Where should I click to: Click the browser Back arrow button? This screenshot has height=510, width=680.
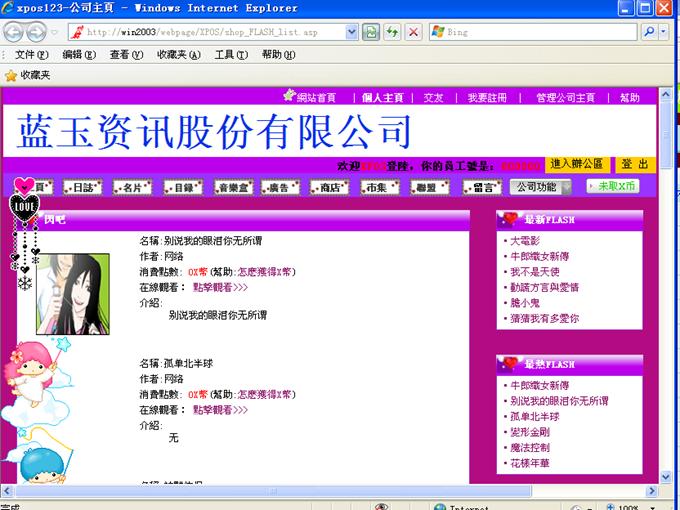pyautogui.click(x=17, y=32)
